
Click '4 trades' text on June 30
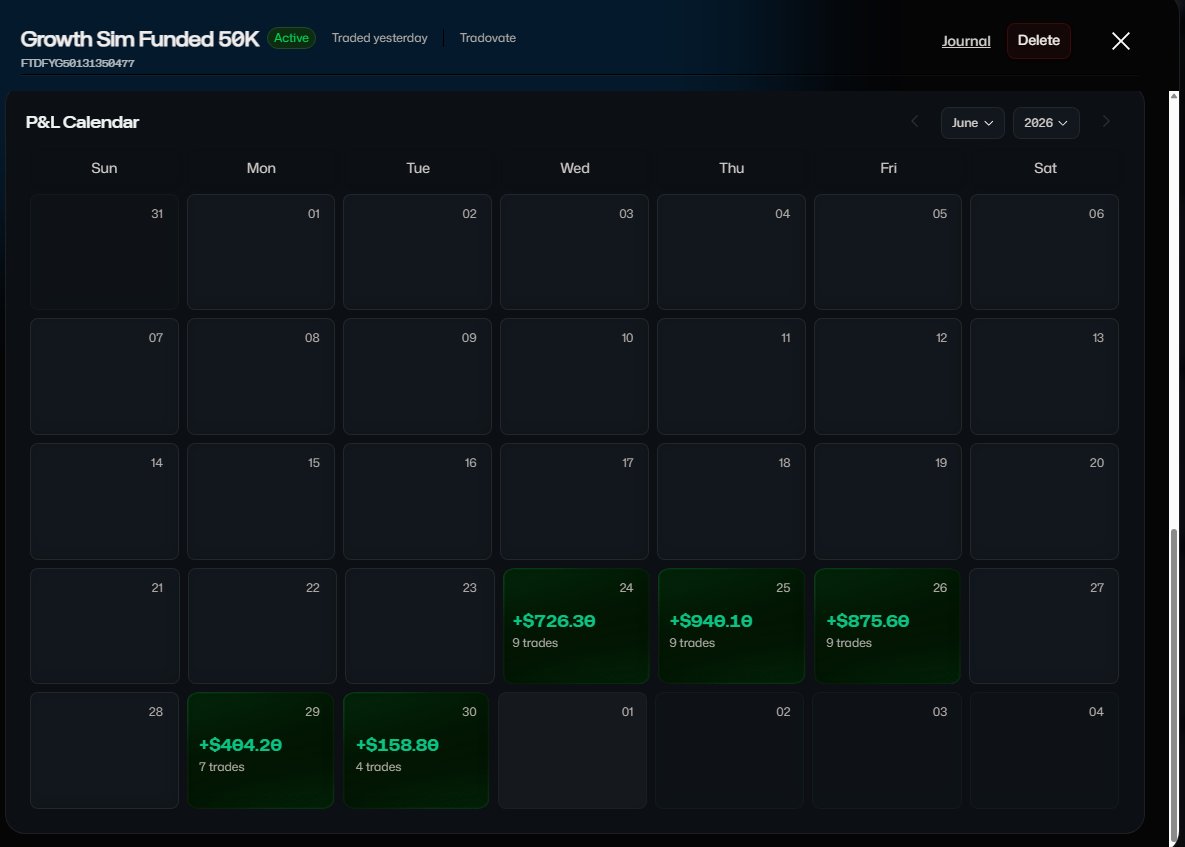(x=379, y=767)
